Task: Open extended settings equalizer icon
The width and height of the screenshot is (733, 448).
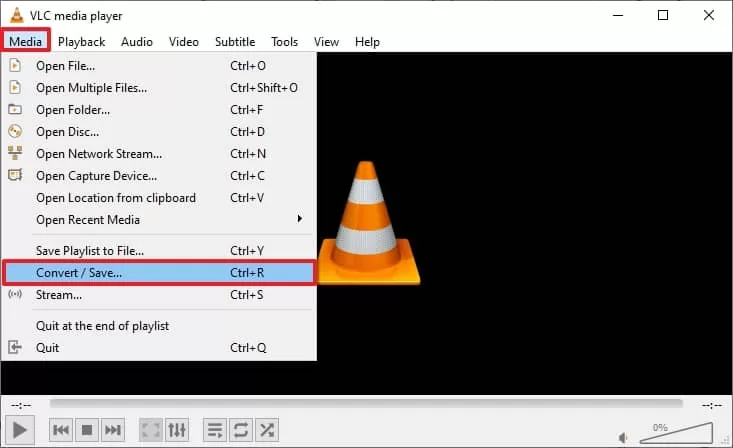Action: (x=177, y=430)
